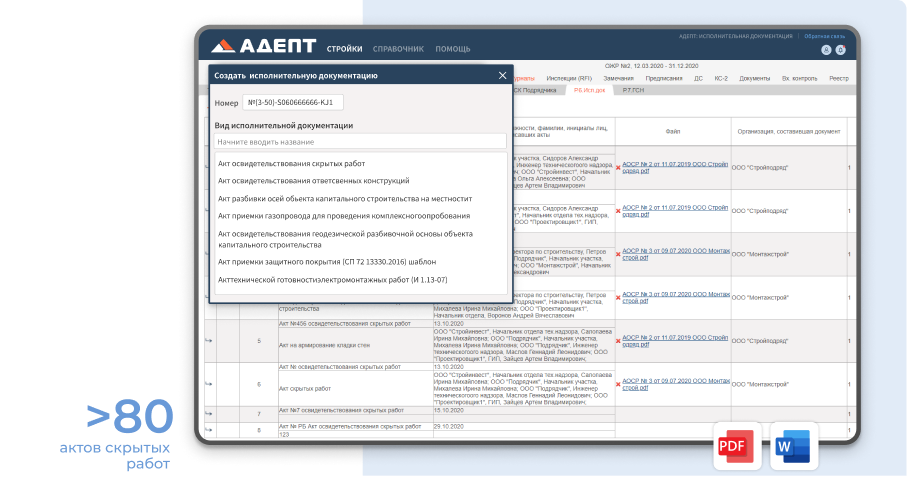Open the Предписания section
This screenshot has height=491, width=907.
663,78
